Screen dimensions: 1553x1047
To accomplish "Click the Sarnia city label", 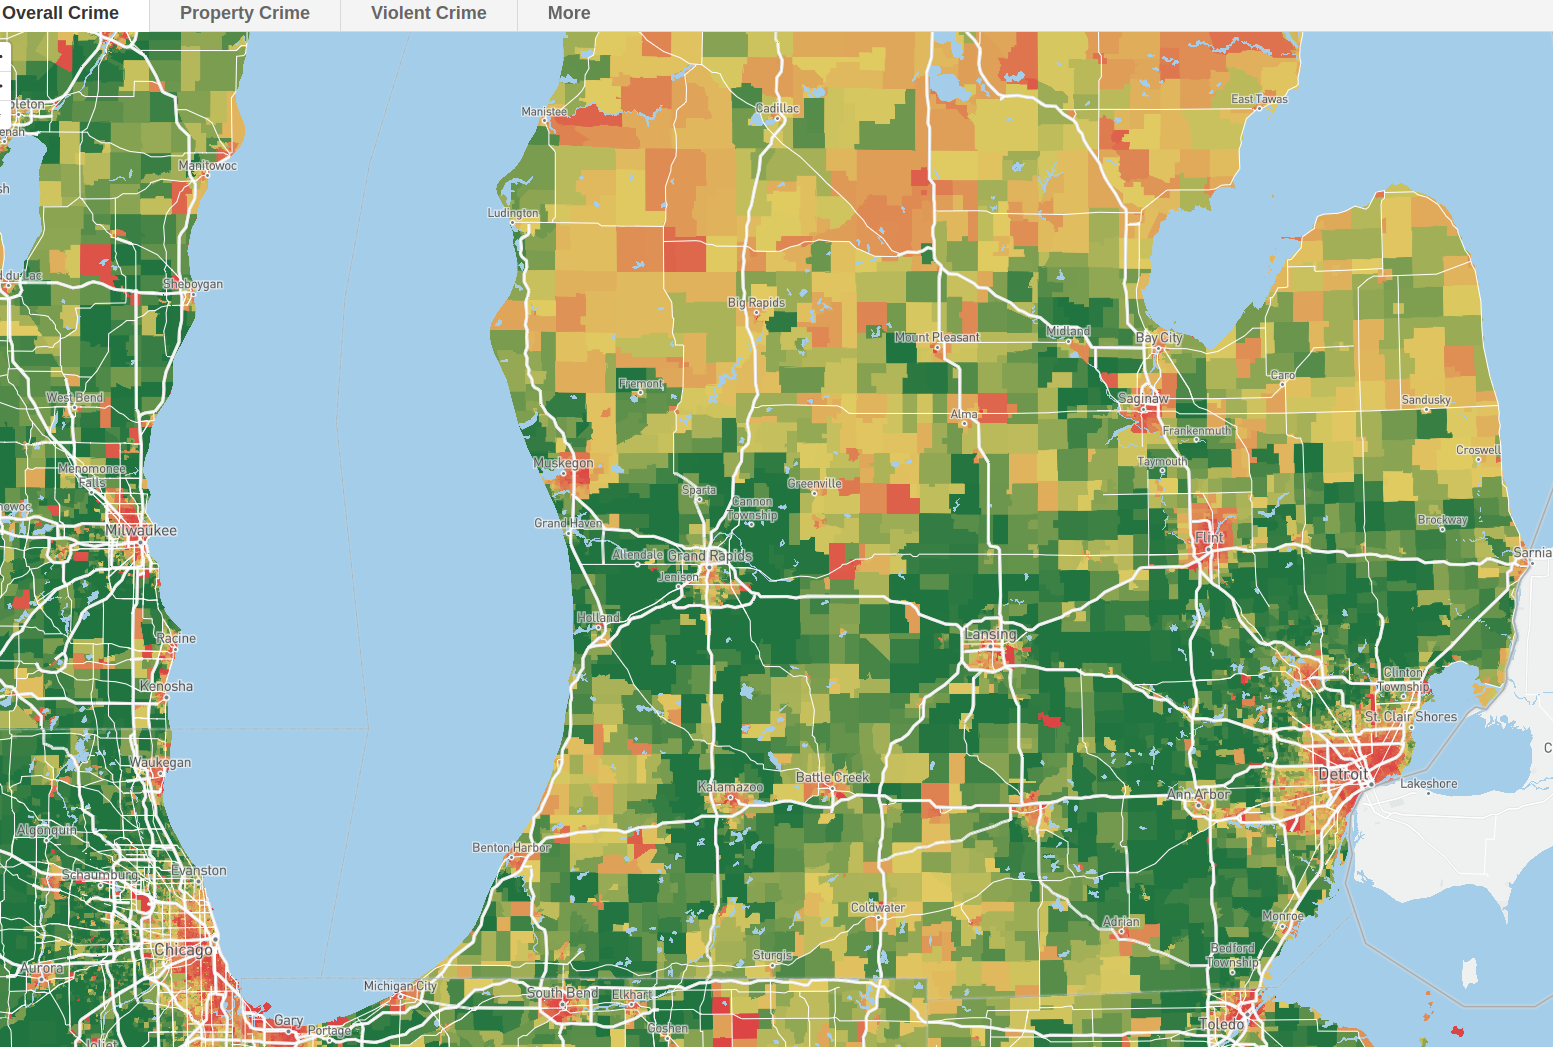I will (x=1533, y=552).
